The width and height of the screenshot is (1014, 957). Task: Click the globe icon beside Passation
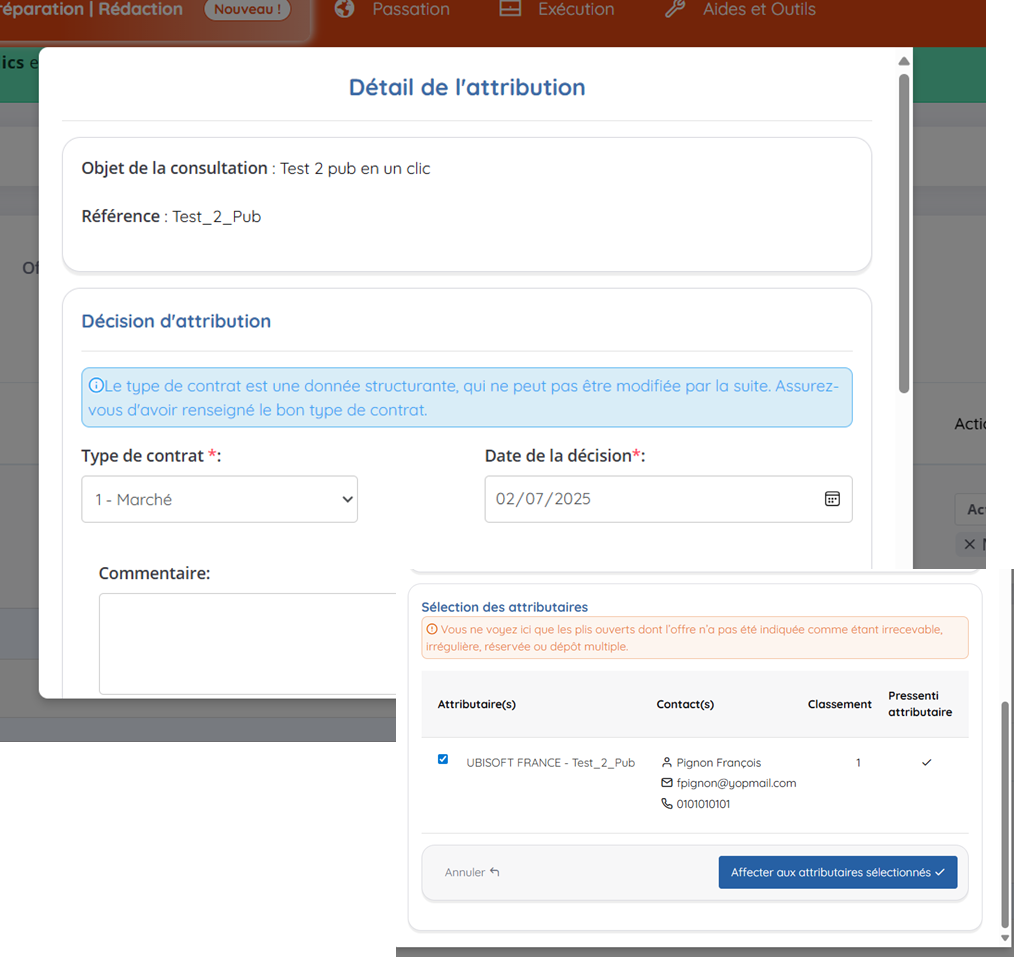pyautogui.click(x=345, y=9)
